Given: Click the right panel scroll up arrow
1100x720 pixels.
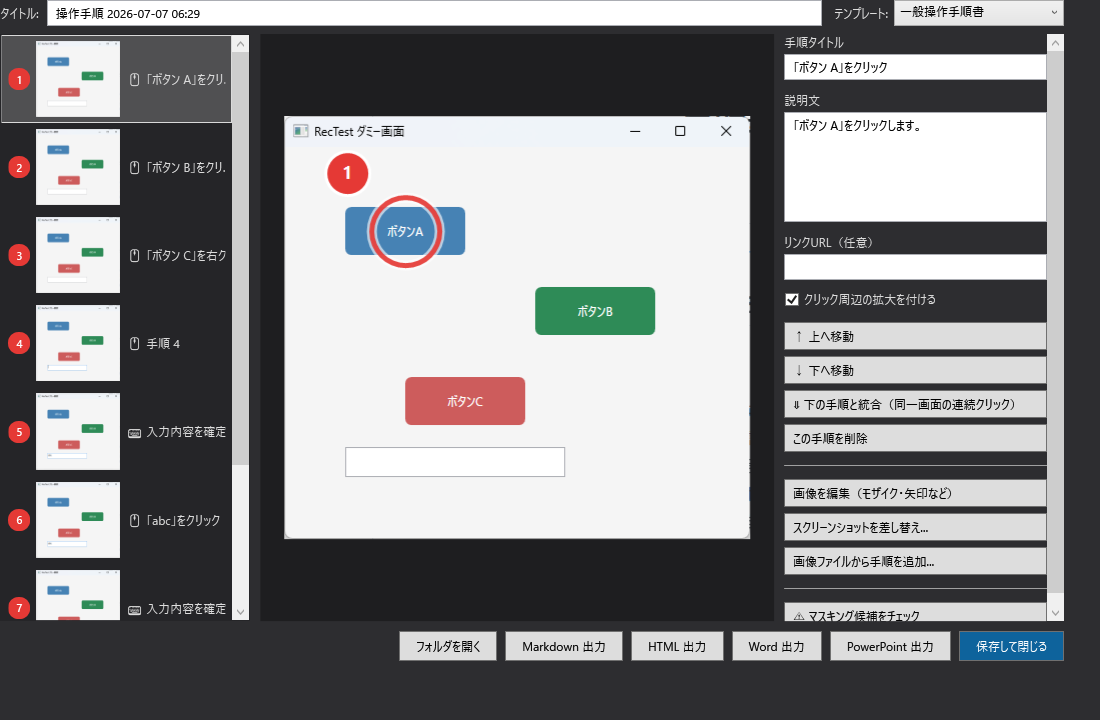Looking at the screenshot, I should (x=1055, y=44).
